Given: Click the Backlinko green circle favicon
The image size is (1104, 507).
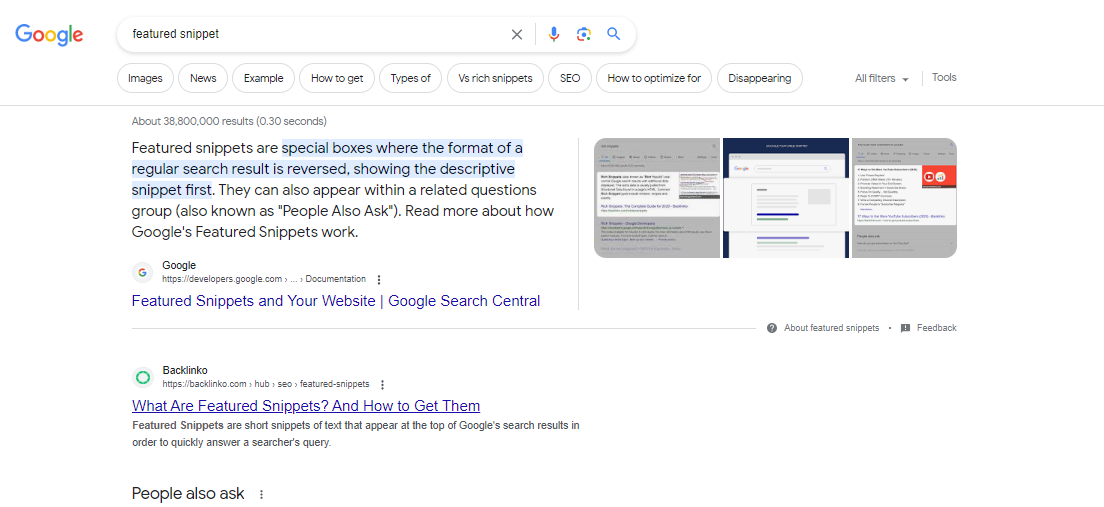Looking at the screenshot, I should point(143,377).
